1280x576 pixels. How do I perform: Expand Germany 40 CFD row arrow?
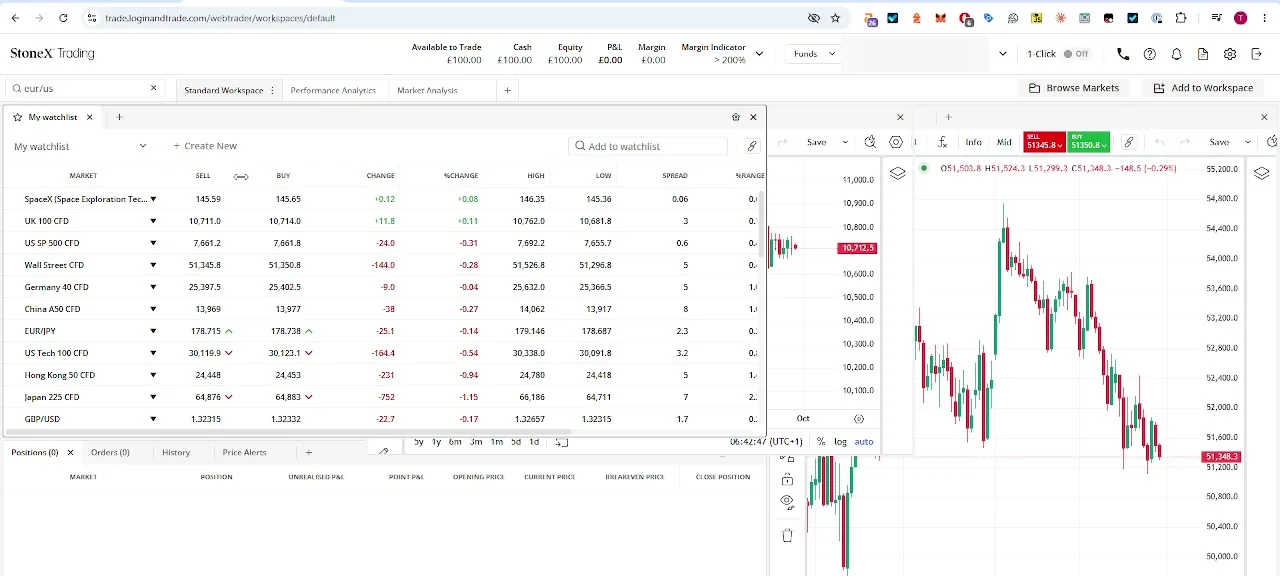153,287
